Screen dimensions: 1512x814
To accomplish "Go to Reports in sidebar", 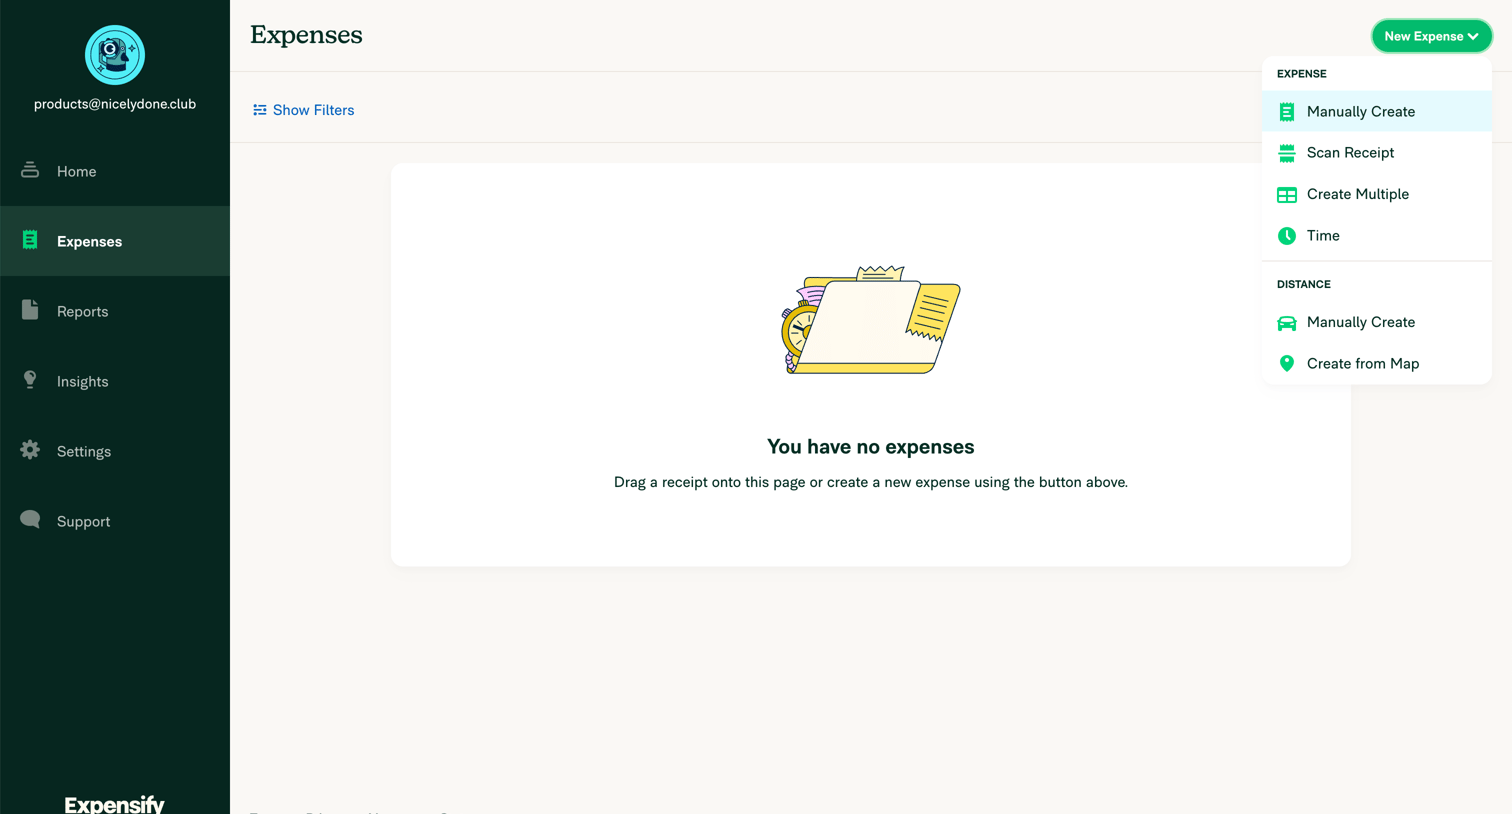I will [115, 311].
